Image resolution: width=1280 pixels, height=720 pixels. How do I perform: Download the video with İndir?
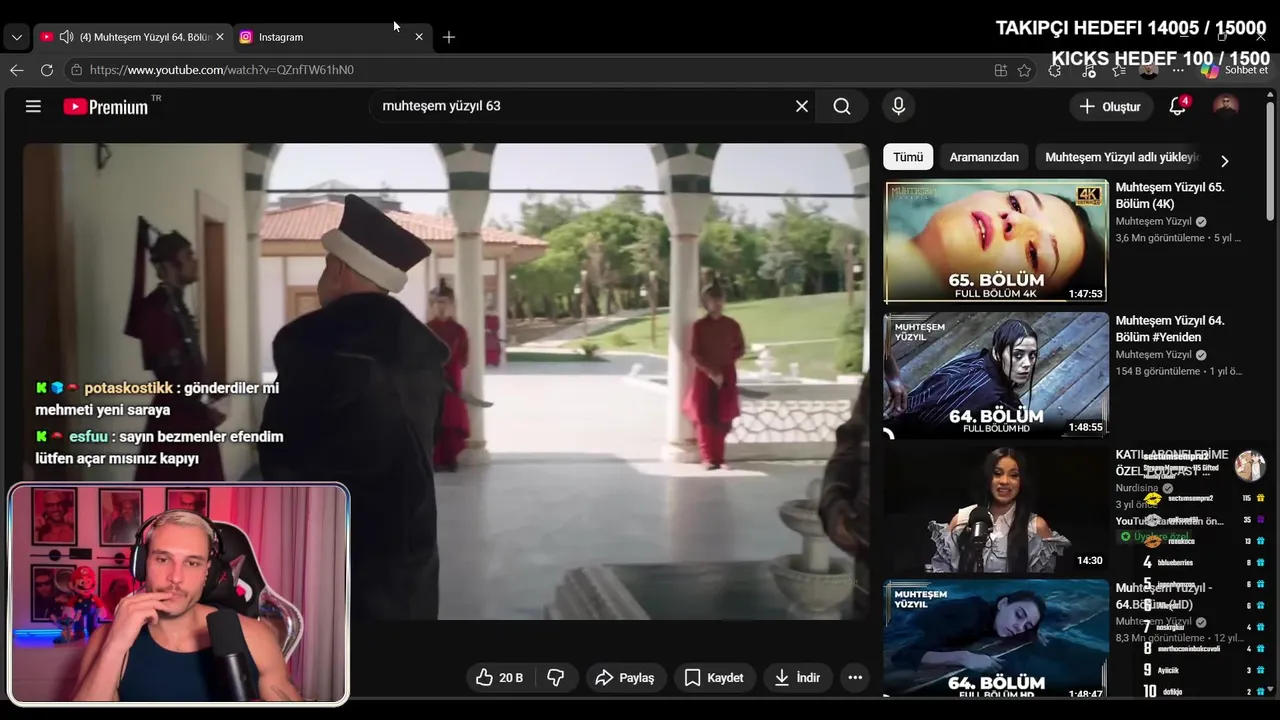(798, 677)
